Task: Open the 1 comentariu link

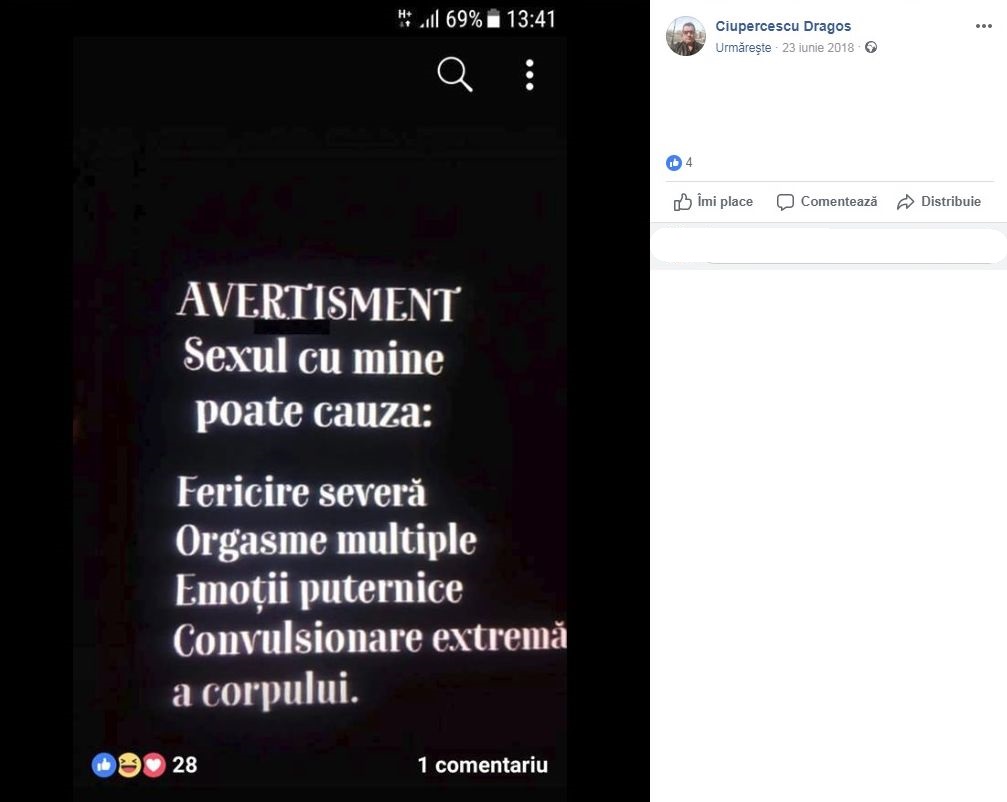Action: (482, 765)
